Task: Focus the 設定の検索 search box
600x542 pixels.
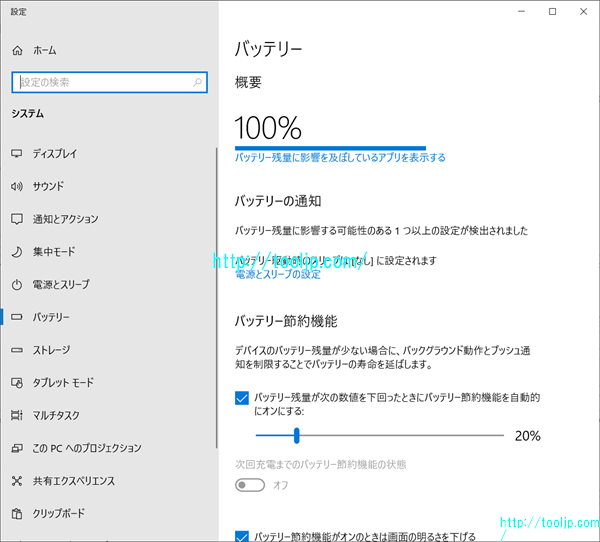Action: (x=109, y=82)
